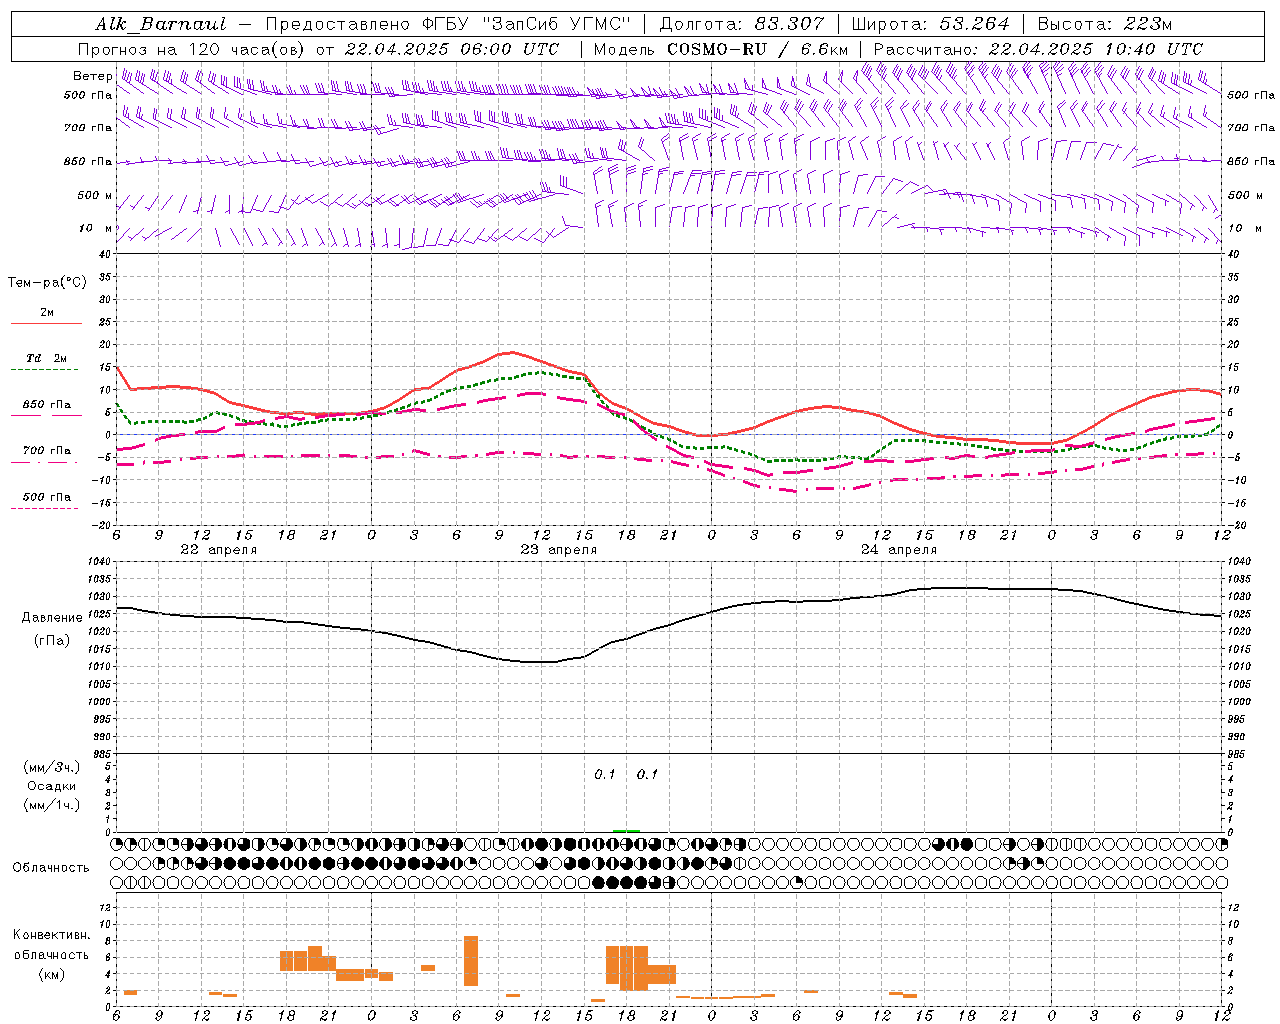1280x1024 pixels.
Task: Click the 'Давление' pressure panel label
Action: pyautogui.click(x=52, y=618)
